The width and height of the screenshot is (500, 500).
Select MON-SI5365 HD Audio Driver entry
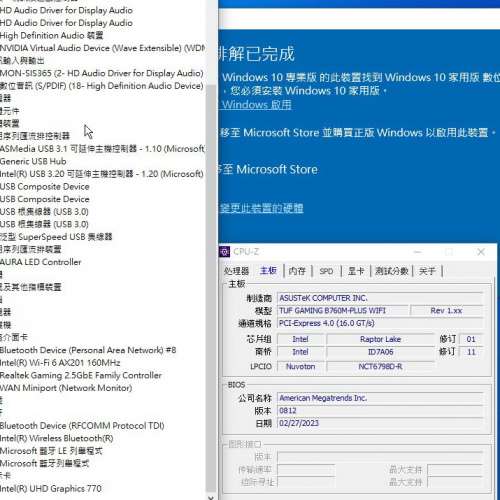102,73
